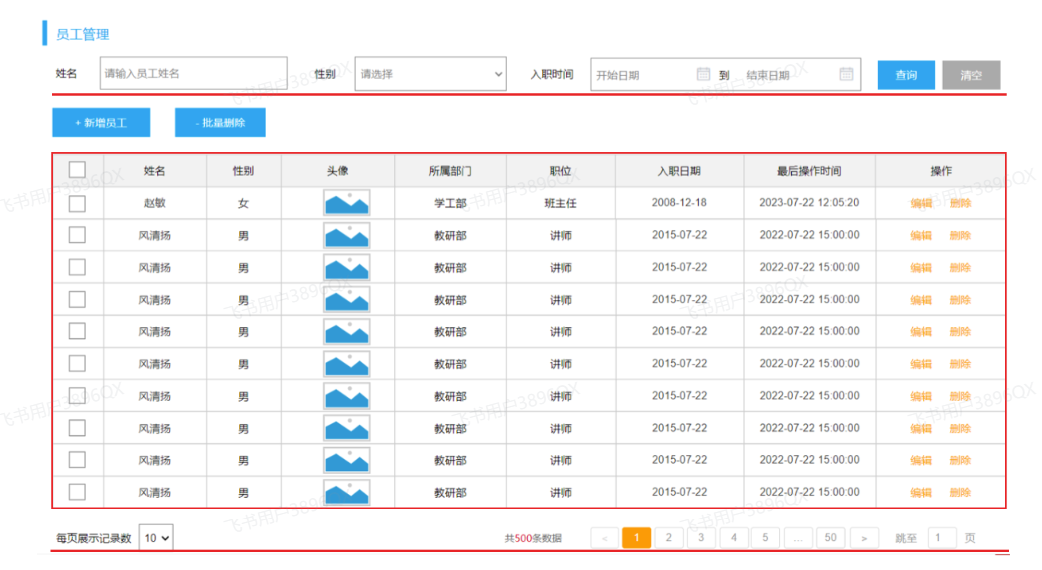Click the previous page arrow

pos(605,537)
